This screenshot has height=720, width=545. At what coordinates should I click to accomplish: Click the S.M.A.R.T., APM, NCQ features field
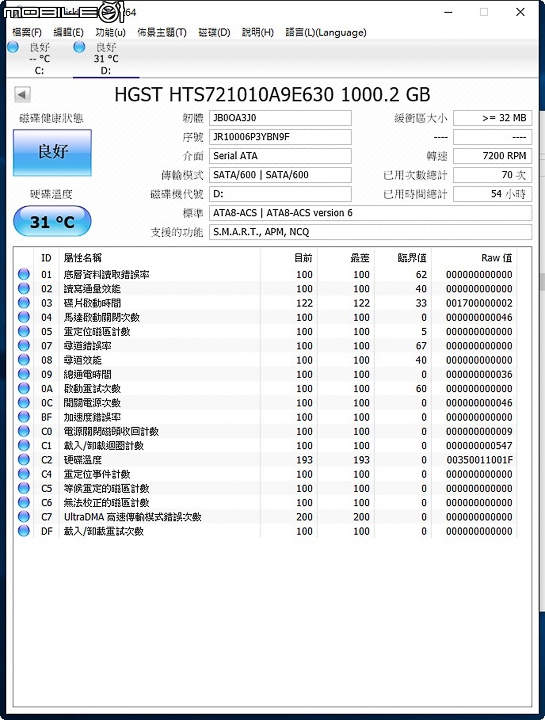point(371,232)
